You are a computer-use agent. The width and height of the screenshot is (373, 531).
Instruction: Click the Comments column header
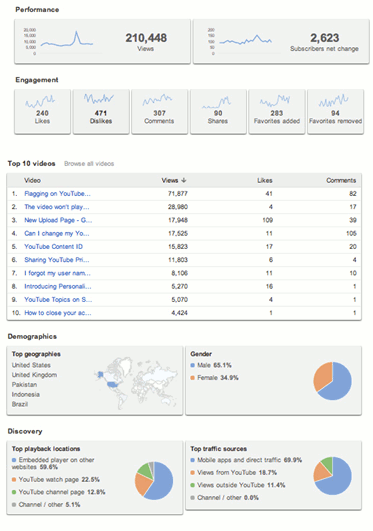tap(341, 180)
